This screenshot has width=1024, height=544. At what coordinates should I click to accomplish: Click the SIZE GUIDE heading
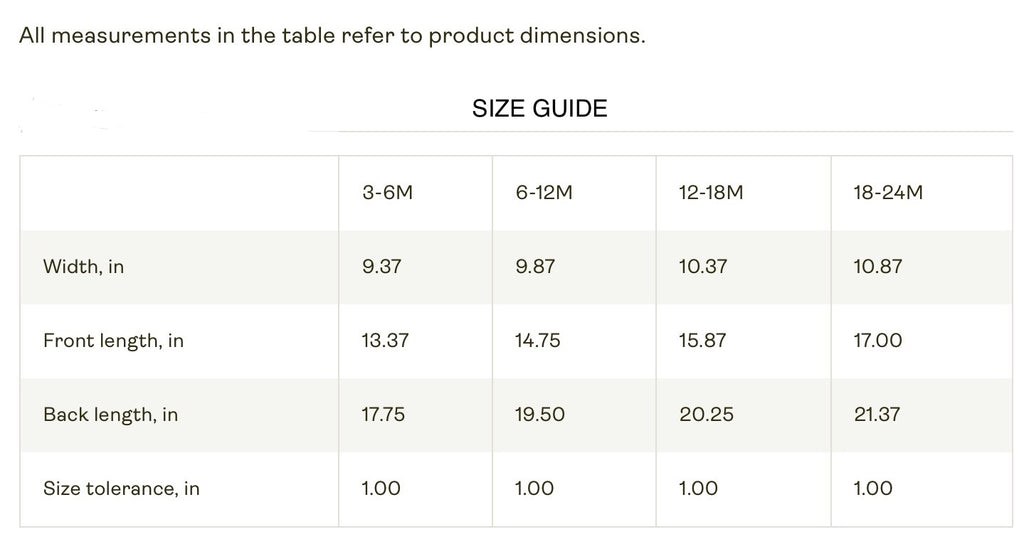tap(539, 108)
